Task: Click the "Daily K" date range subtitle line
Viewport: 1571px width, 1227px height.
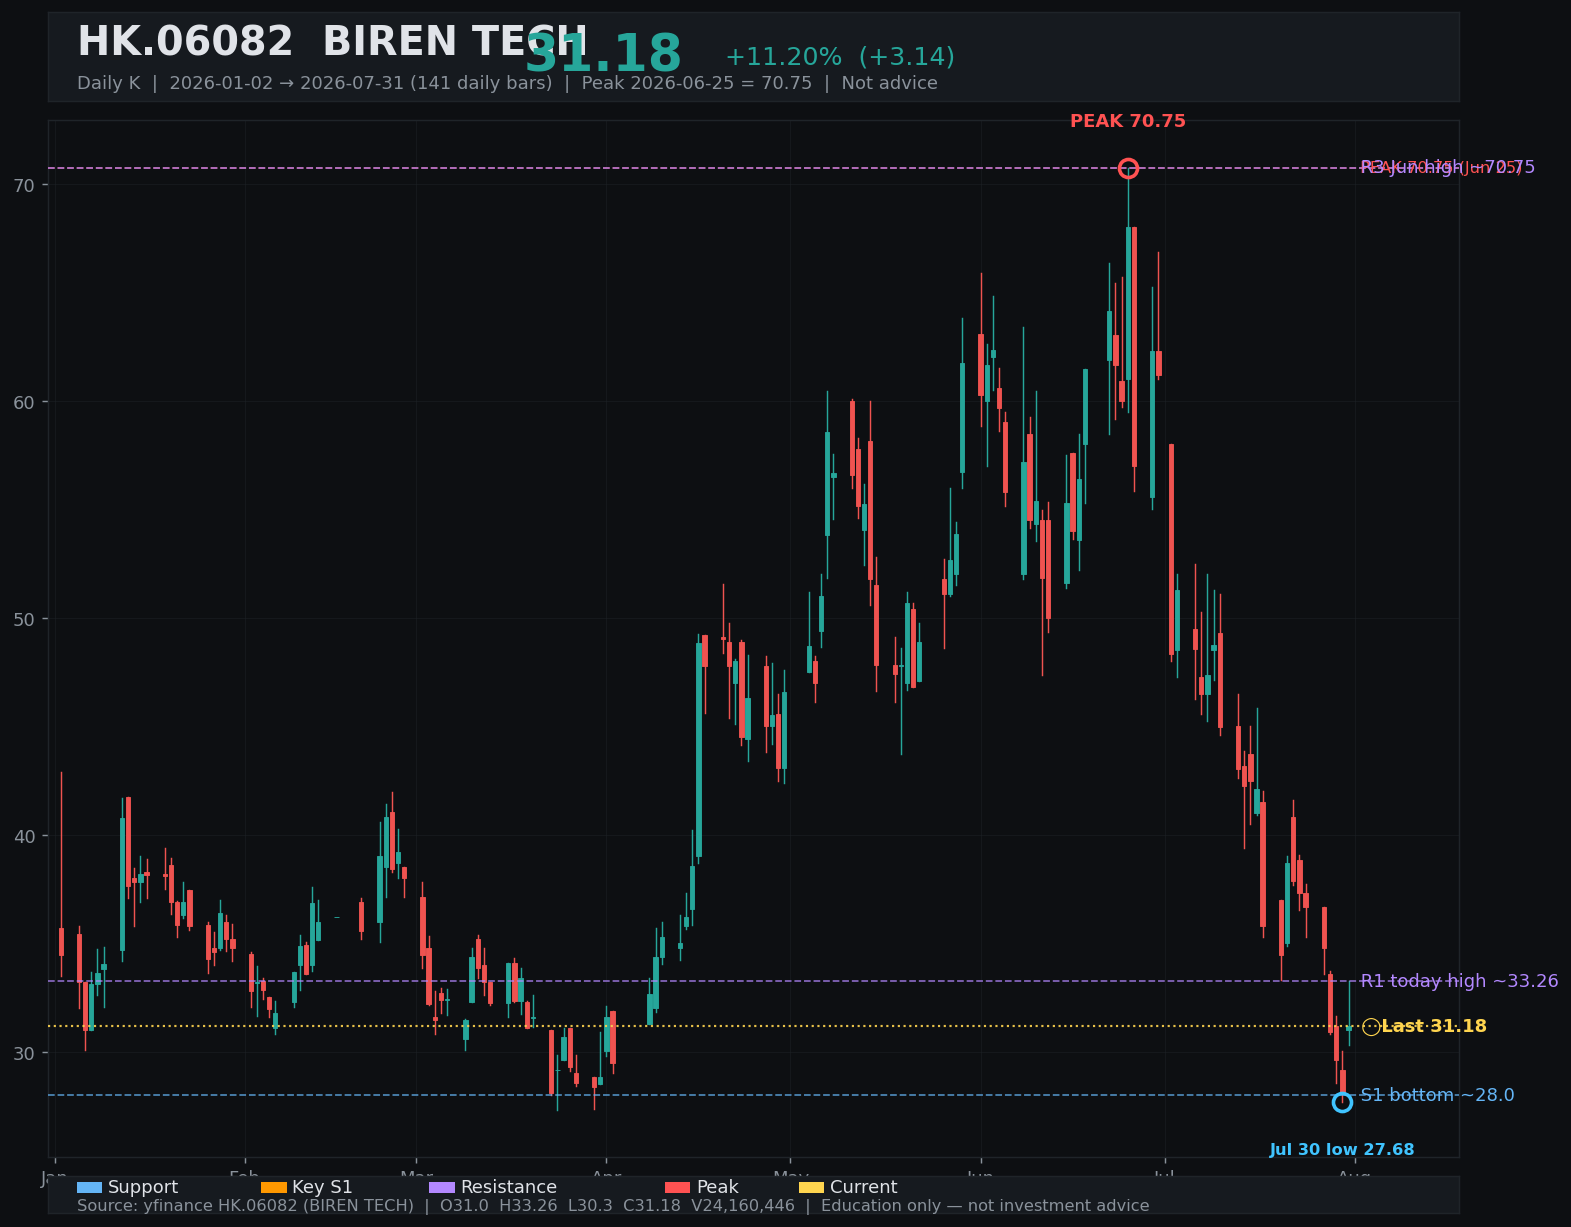Action: pyautogui.click(x=507, y=83)
